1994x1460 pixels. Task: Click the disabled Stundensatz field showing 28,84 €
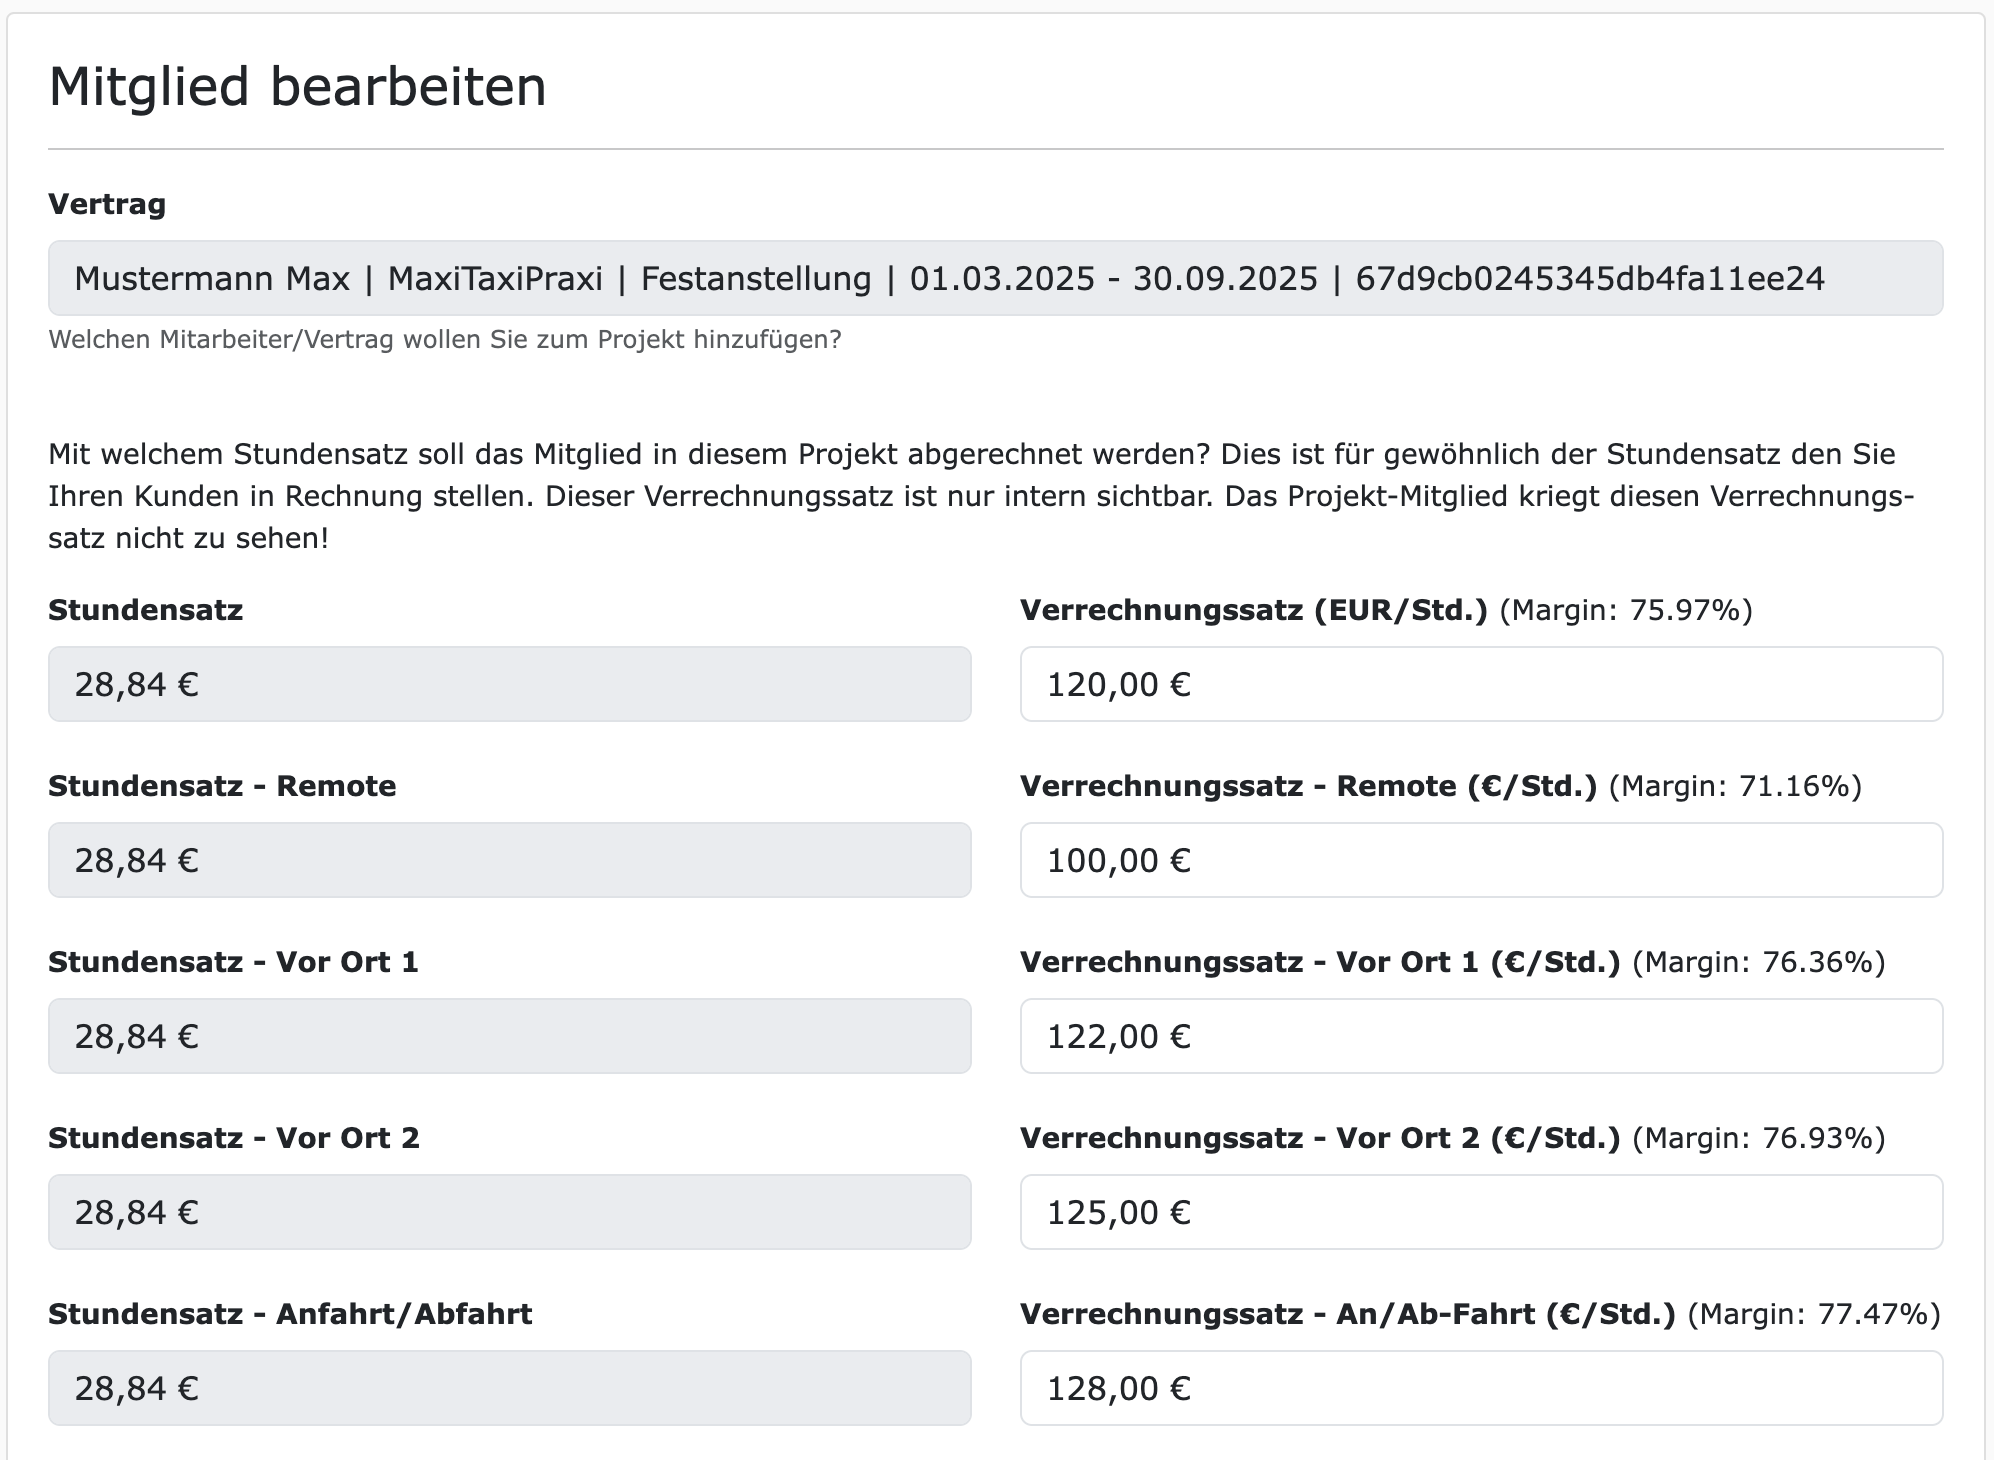510,684
